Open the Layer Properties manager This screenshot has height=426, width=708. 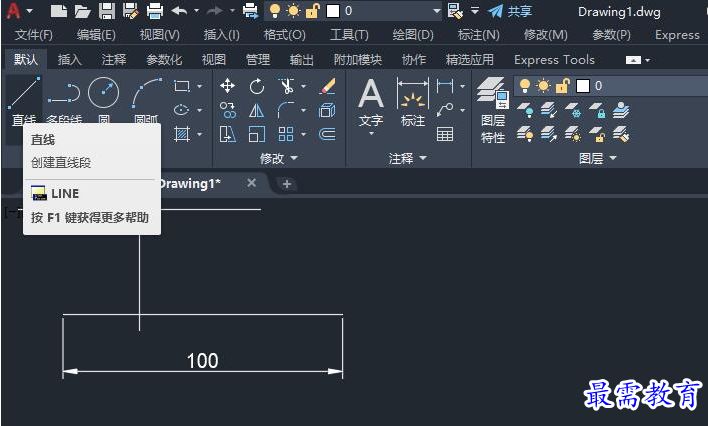tap(493, 110)
